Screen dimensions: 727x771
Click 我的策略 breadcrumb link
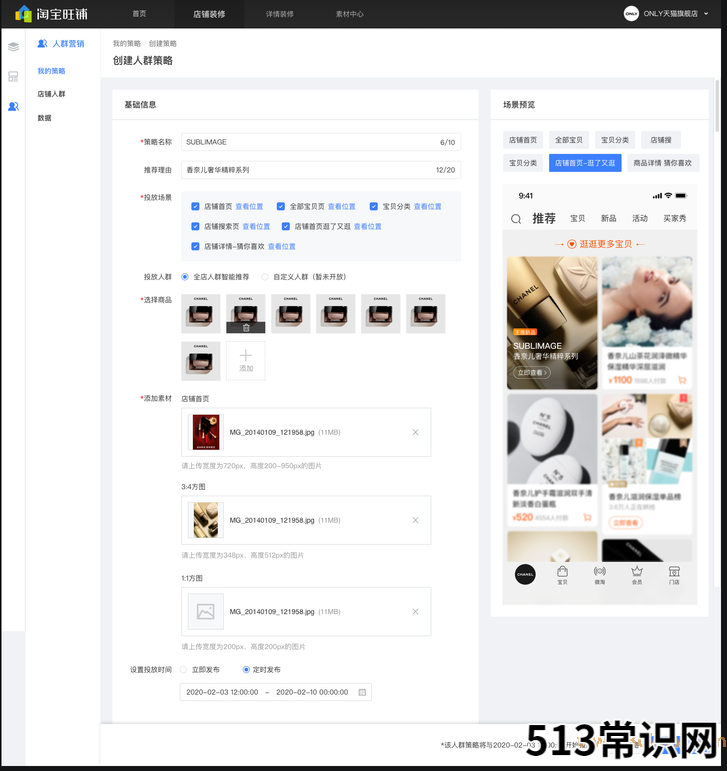pos(127,43)
